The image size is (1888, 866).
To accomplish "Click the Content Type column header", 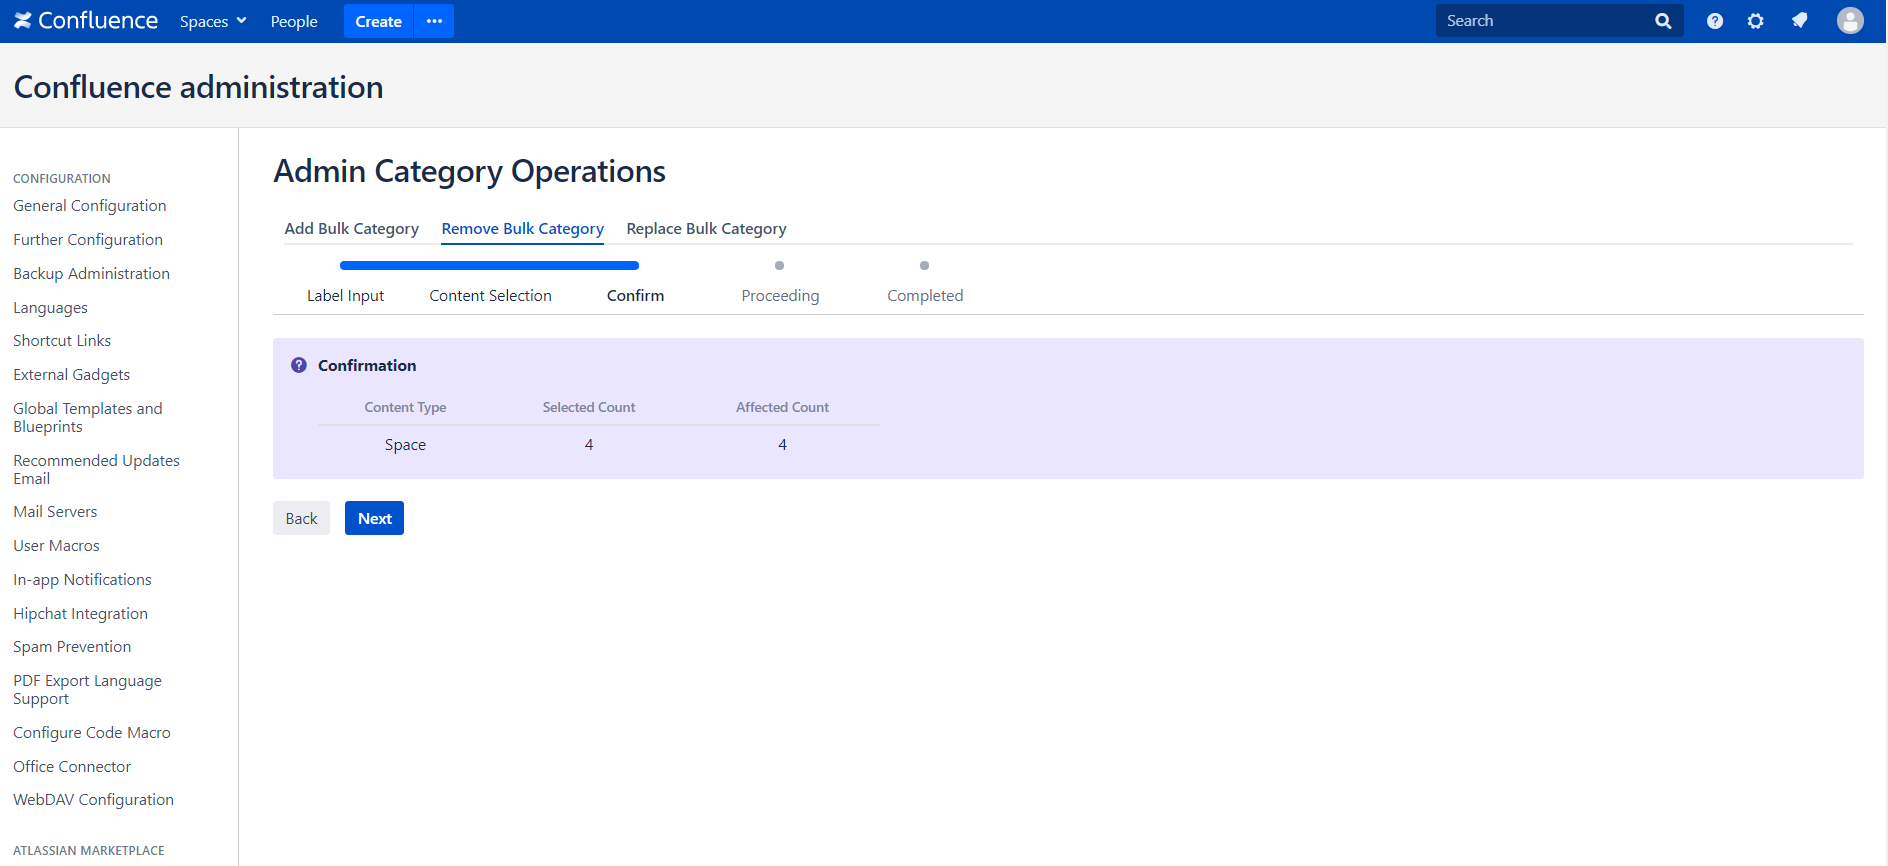I will pos(405,407).
